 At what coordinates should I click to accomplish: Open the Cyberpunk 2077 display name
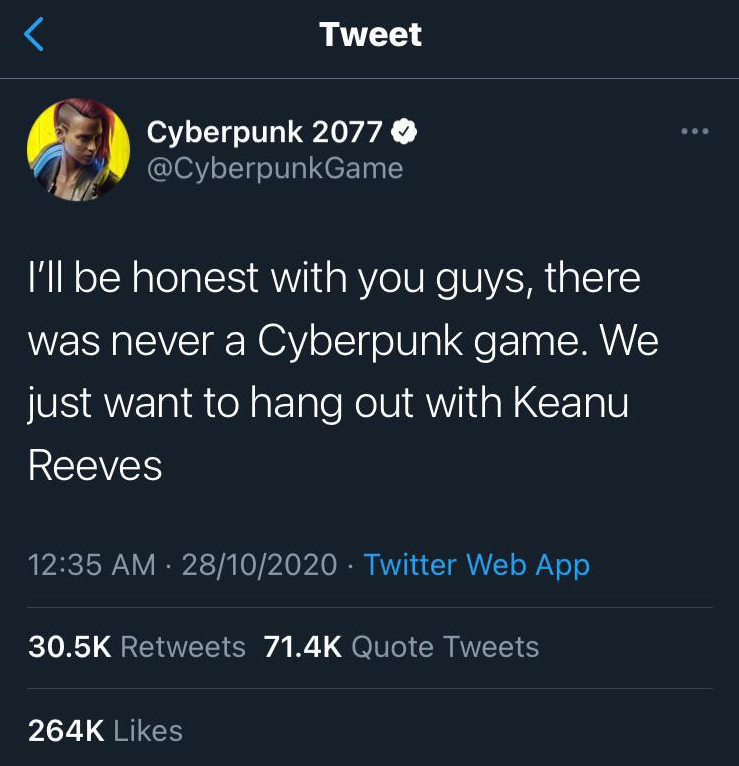click(264, 130)
